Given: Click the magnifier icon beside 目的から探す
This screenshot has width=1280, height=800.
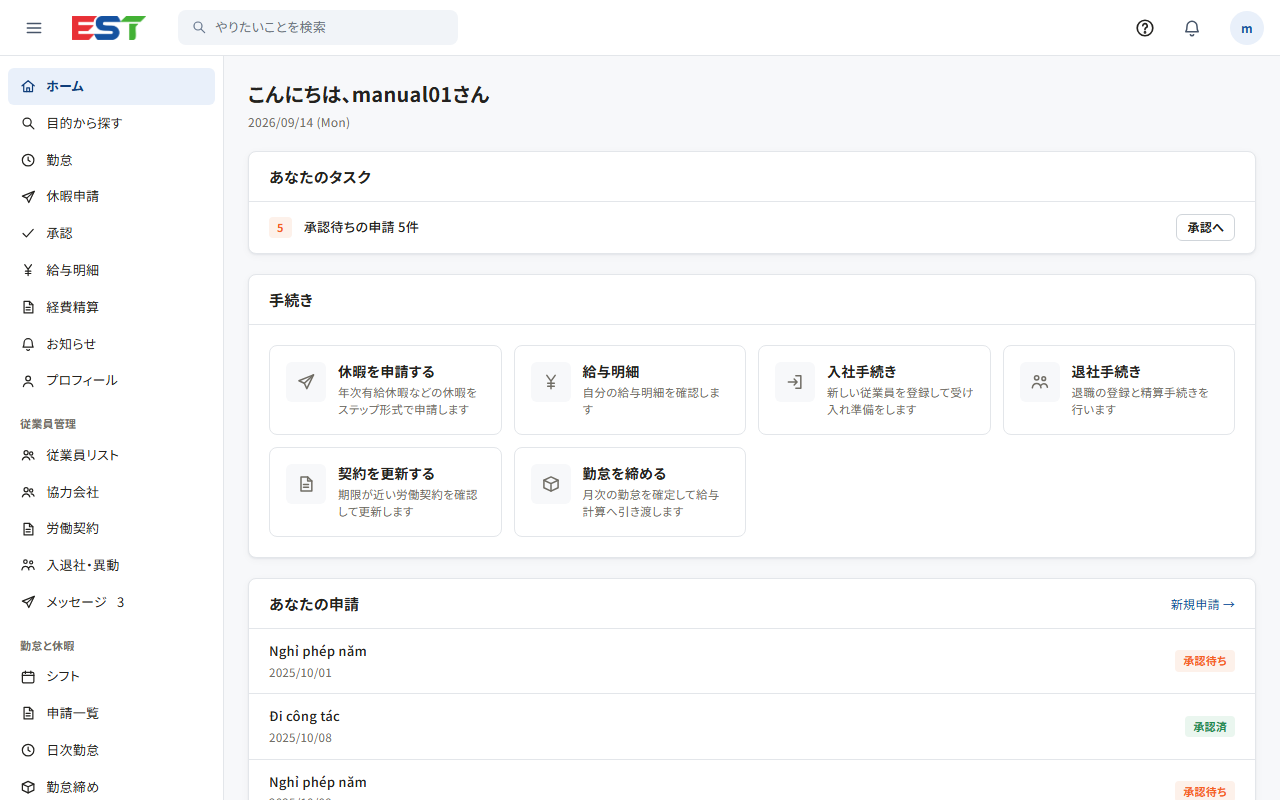Looking at the screenshot, I should (28, 123).
